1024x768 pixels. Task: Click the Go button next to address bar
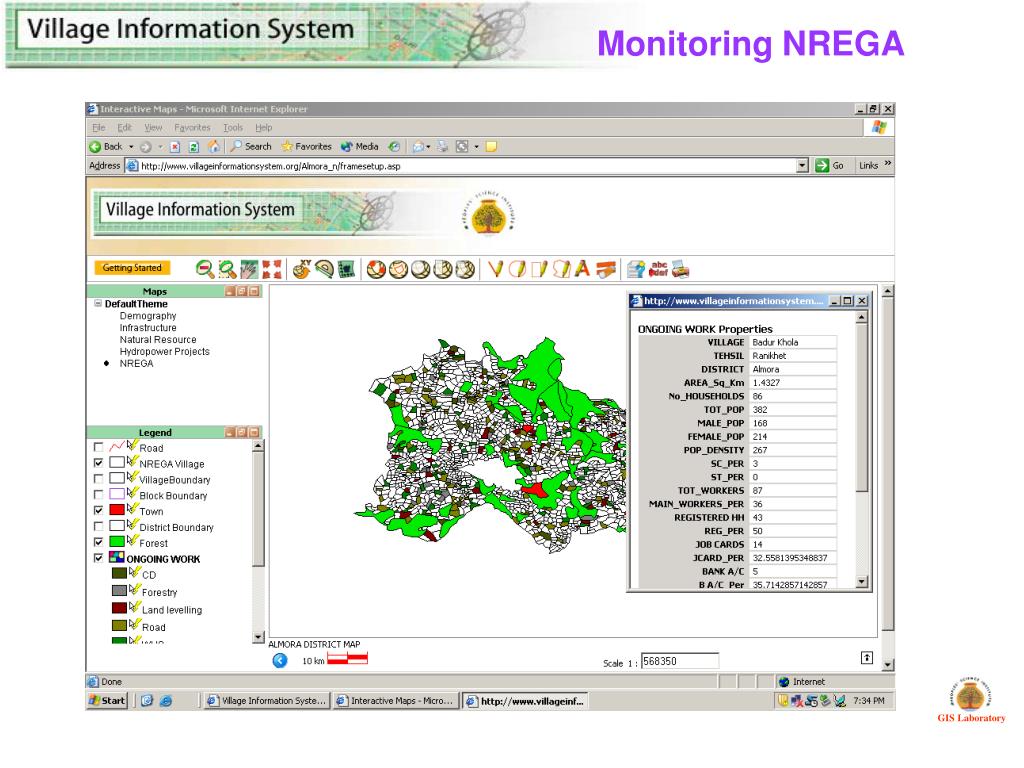click(x=829, y=166)
